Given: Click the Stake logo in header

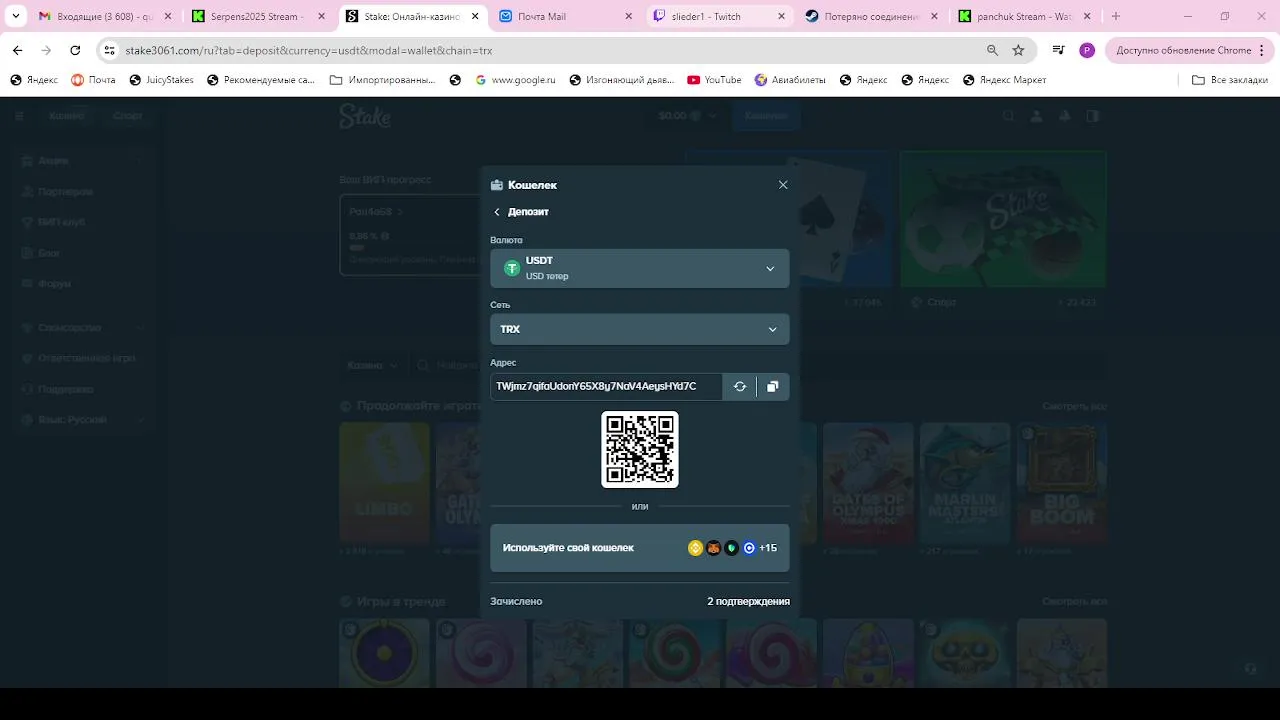Looking at the screenshot, I should point(365,116).
